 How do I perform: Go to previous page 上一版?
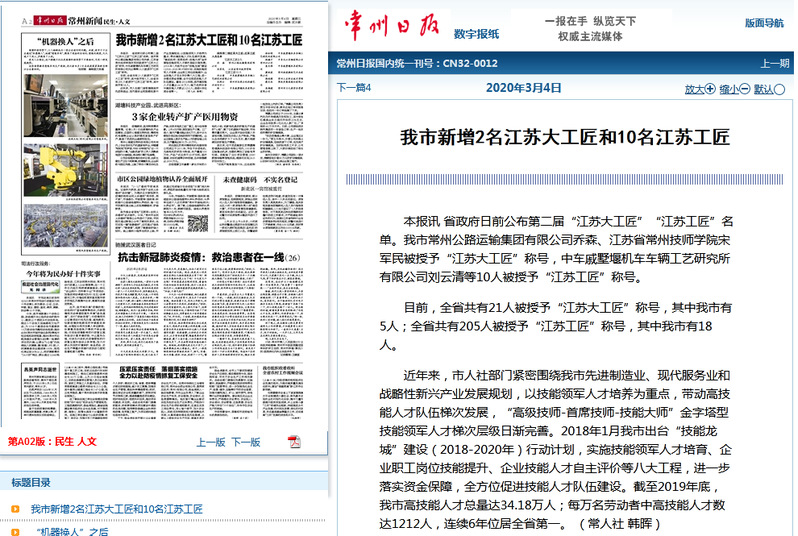[x=211, y=442]
